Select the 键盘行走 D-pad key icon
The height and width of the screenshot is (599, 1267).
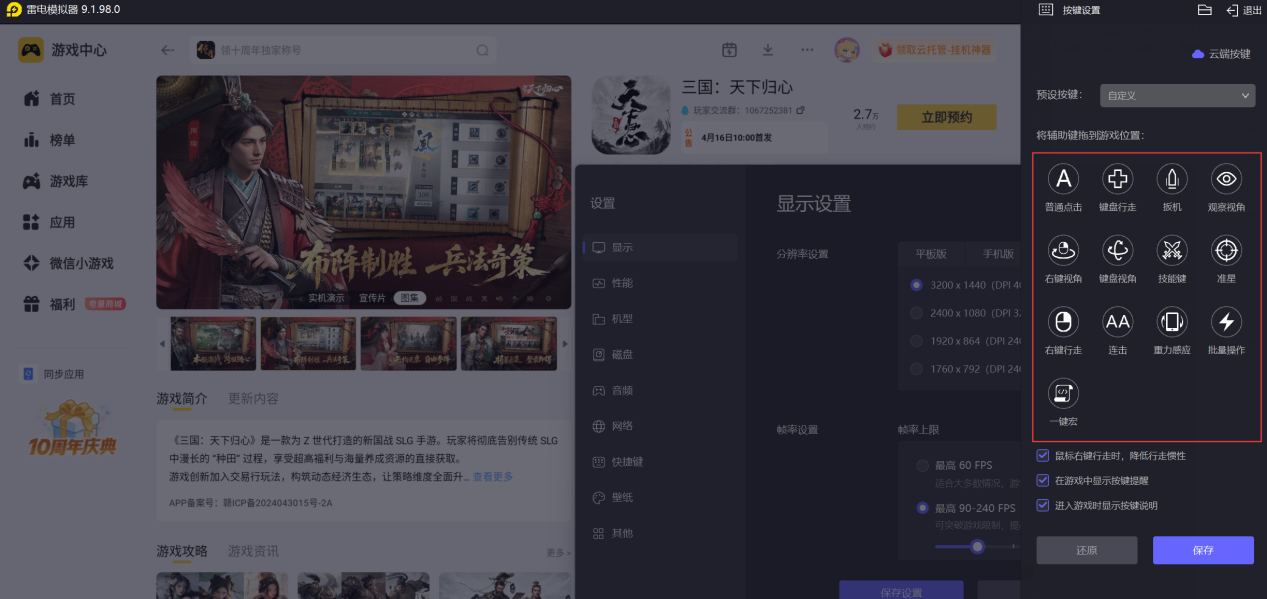(1117, 179)
